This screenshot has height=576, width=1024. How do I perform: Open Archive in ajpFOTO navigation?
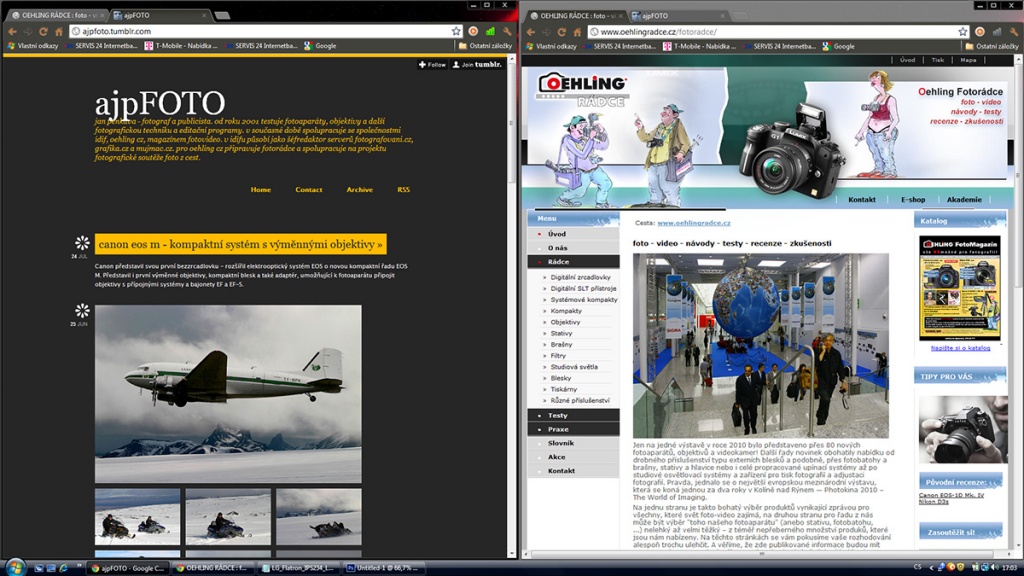359,189
